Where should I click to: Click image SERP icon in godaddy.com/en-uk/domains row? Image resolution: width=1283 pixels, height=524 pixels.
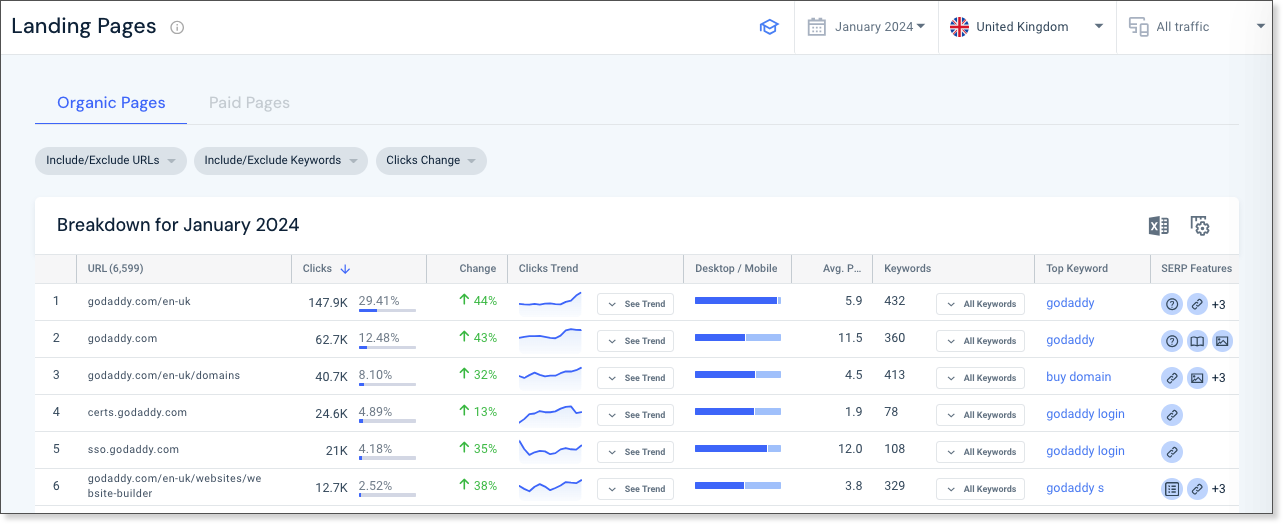(1197, 378)
